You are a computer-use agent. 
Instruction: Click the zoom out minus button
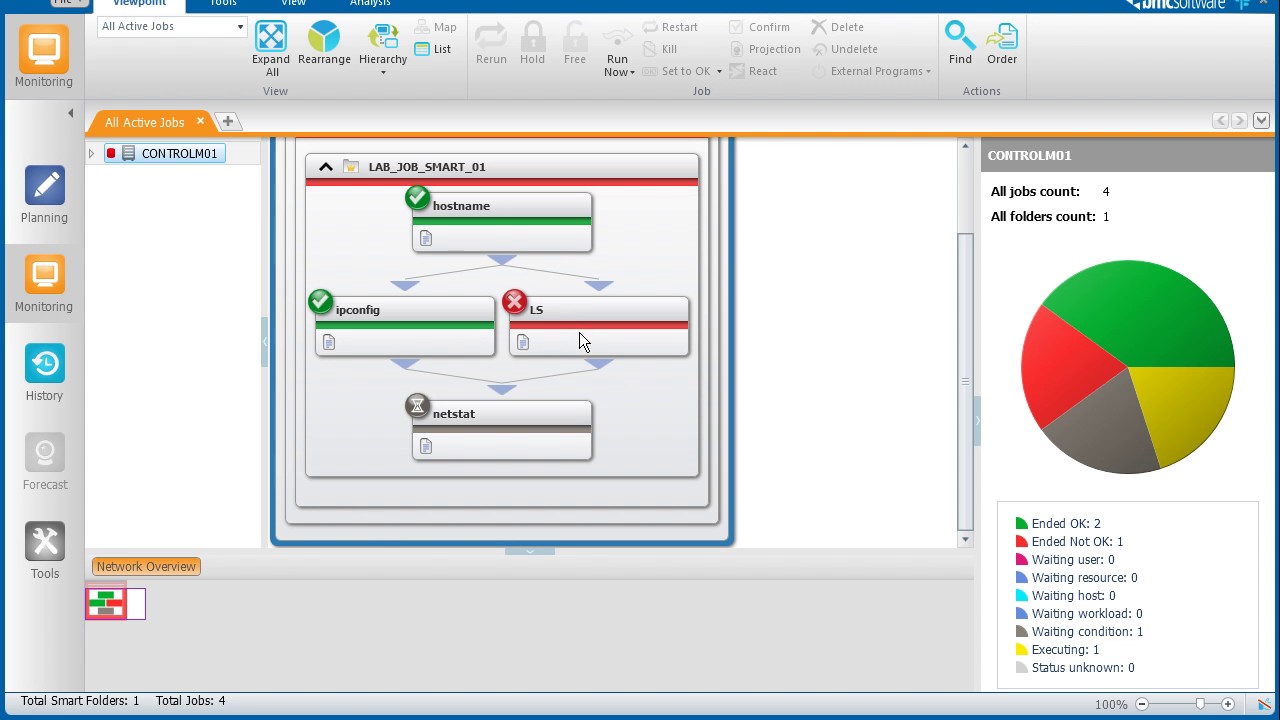(x=1141, y=705)
